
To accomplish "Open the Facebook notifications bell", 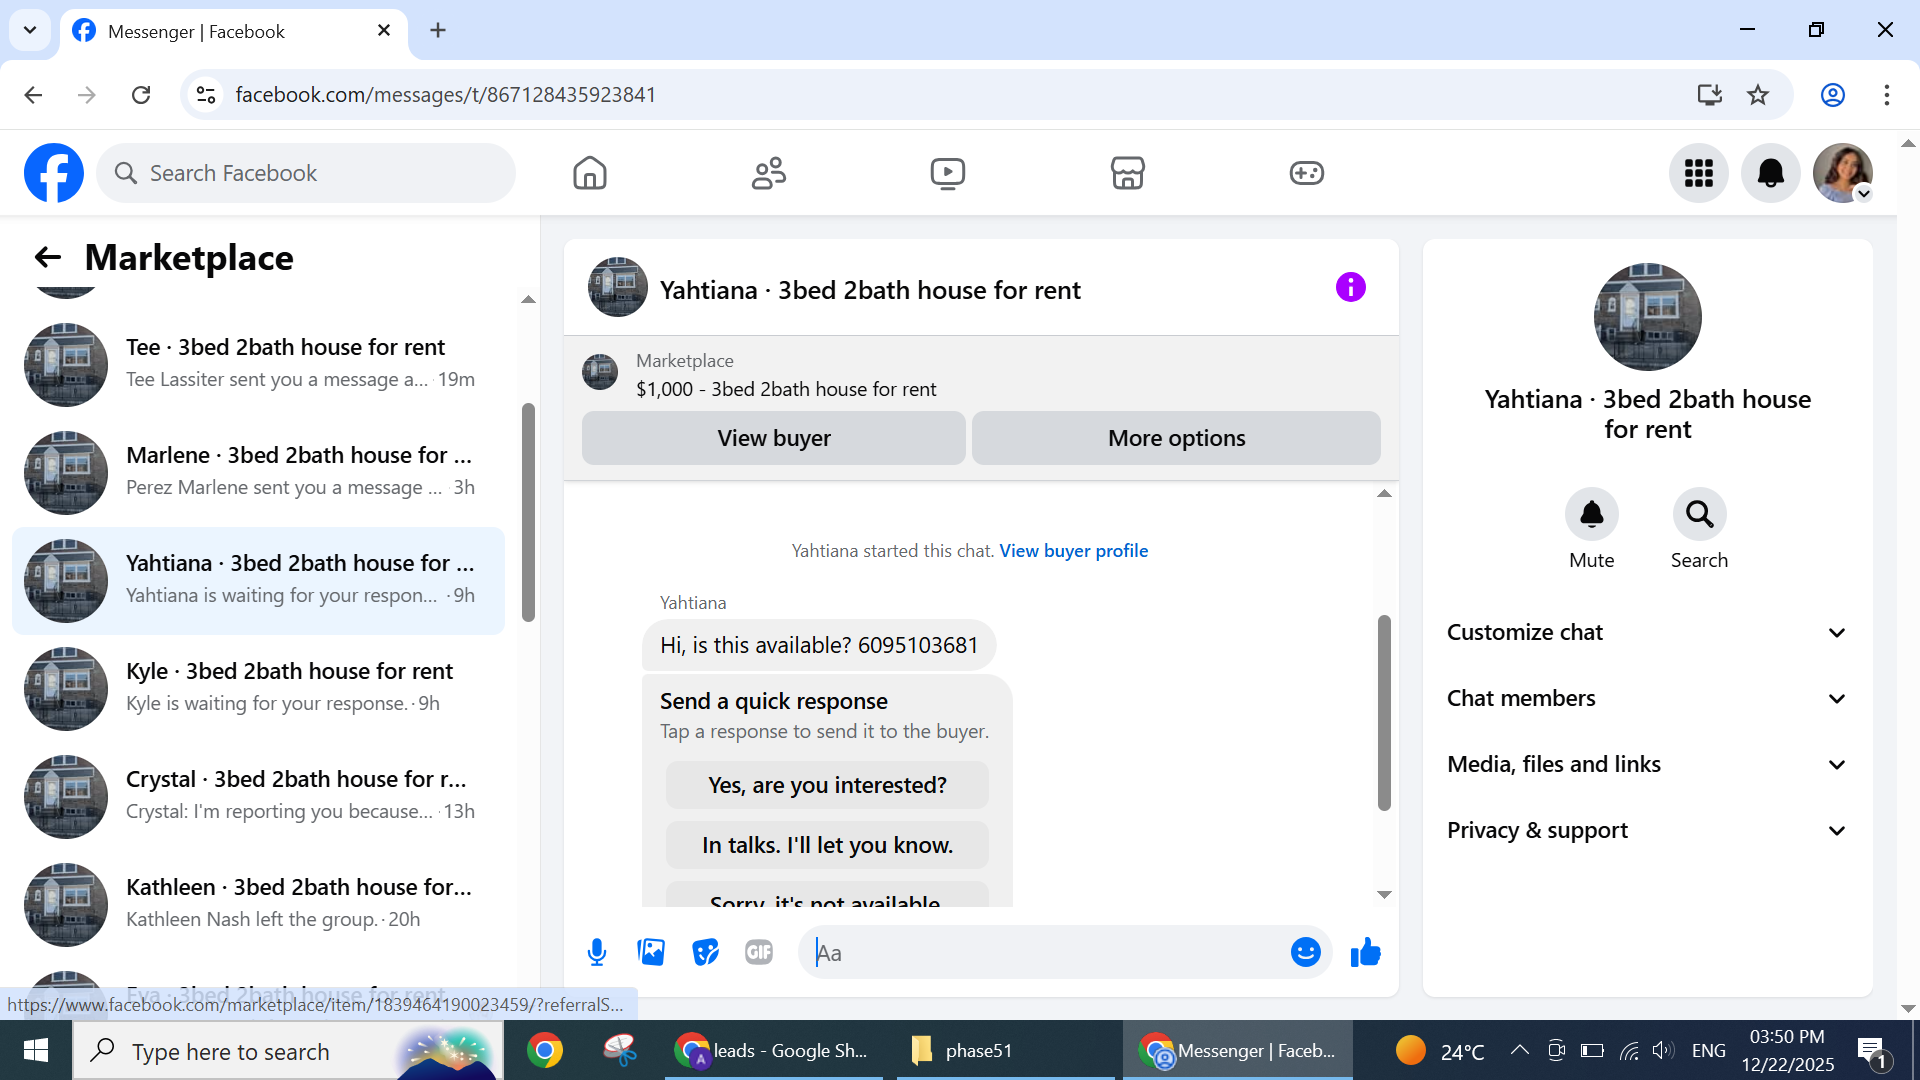I will [x=1770, y=173].
